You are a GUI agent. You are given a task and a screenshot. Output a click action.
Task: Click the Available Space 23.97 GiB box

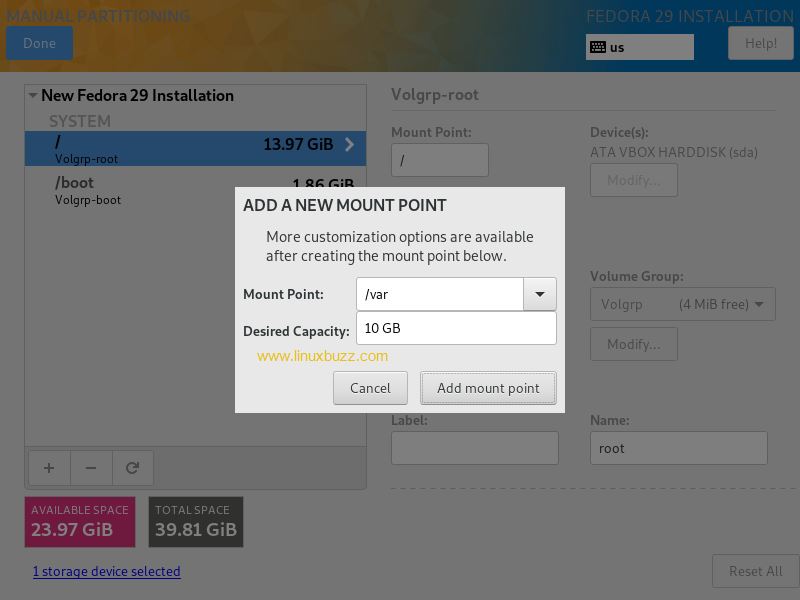(x=80, y=522)
